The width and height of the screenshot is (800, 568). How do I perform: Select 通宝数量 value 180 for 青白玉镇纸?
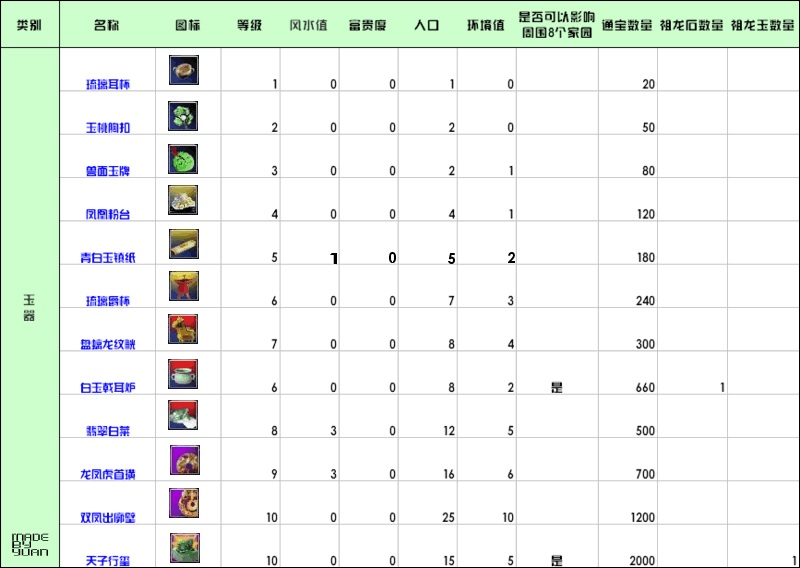pos(645,258)
